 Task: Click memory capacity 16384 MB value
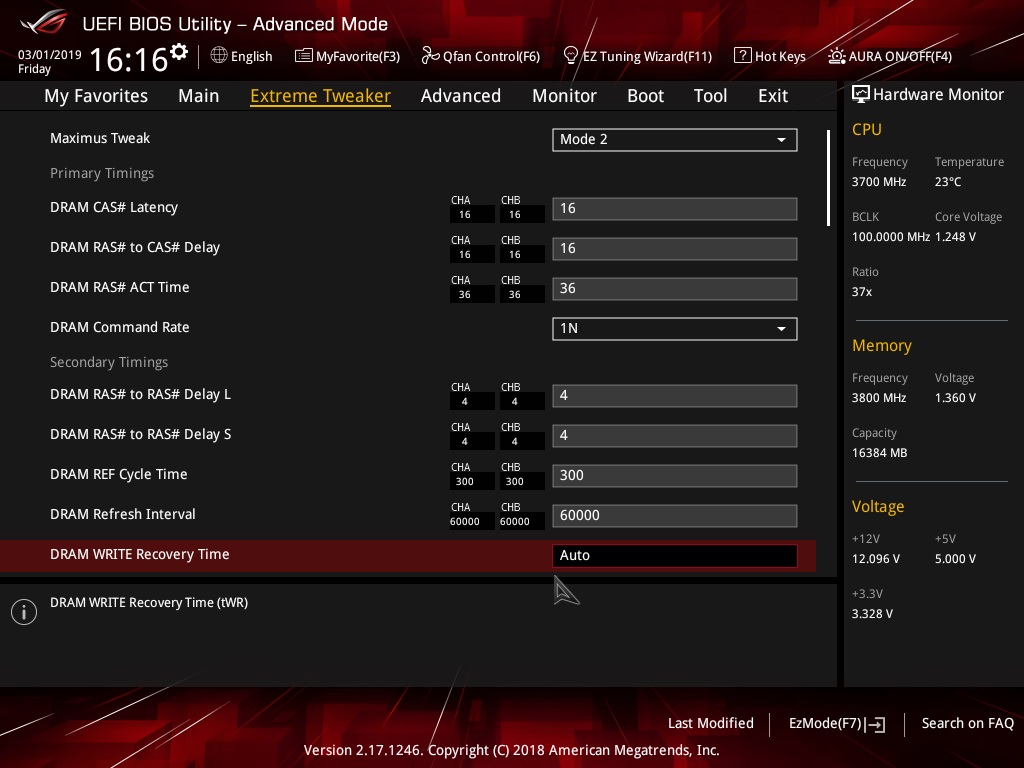879,453
